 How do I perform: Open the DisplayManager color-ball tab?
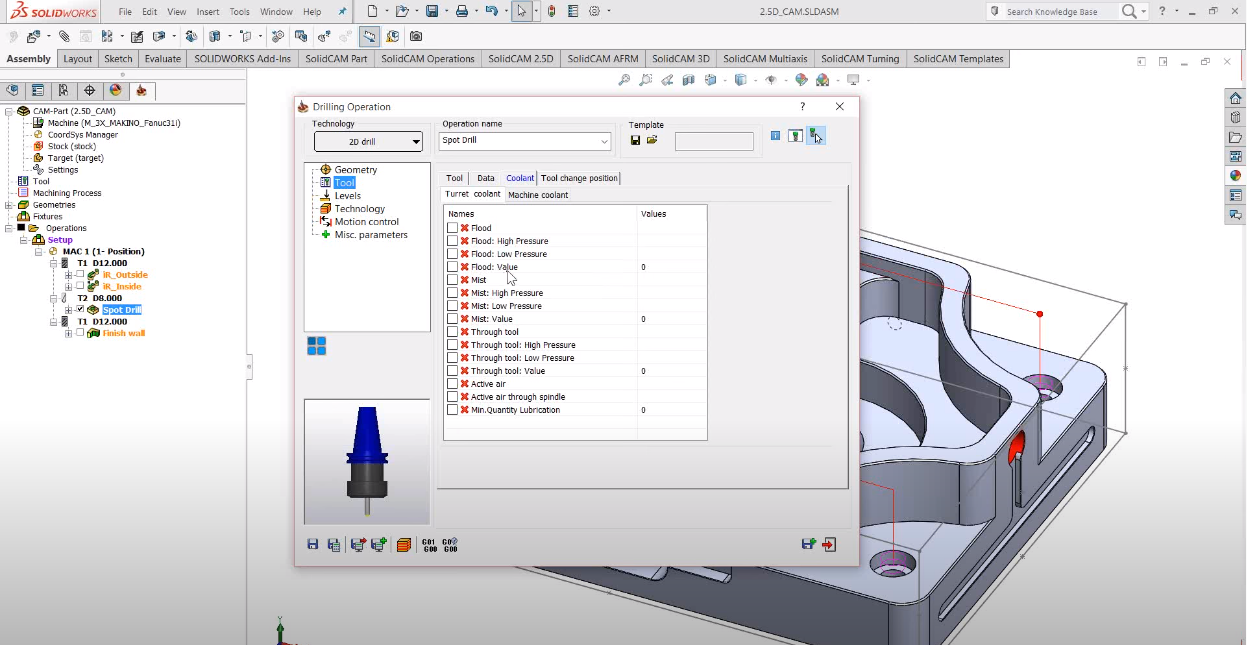(x=116, y=90)
